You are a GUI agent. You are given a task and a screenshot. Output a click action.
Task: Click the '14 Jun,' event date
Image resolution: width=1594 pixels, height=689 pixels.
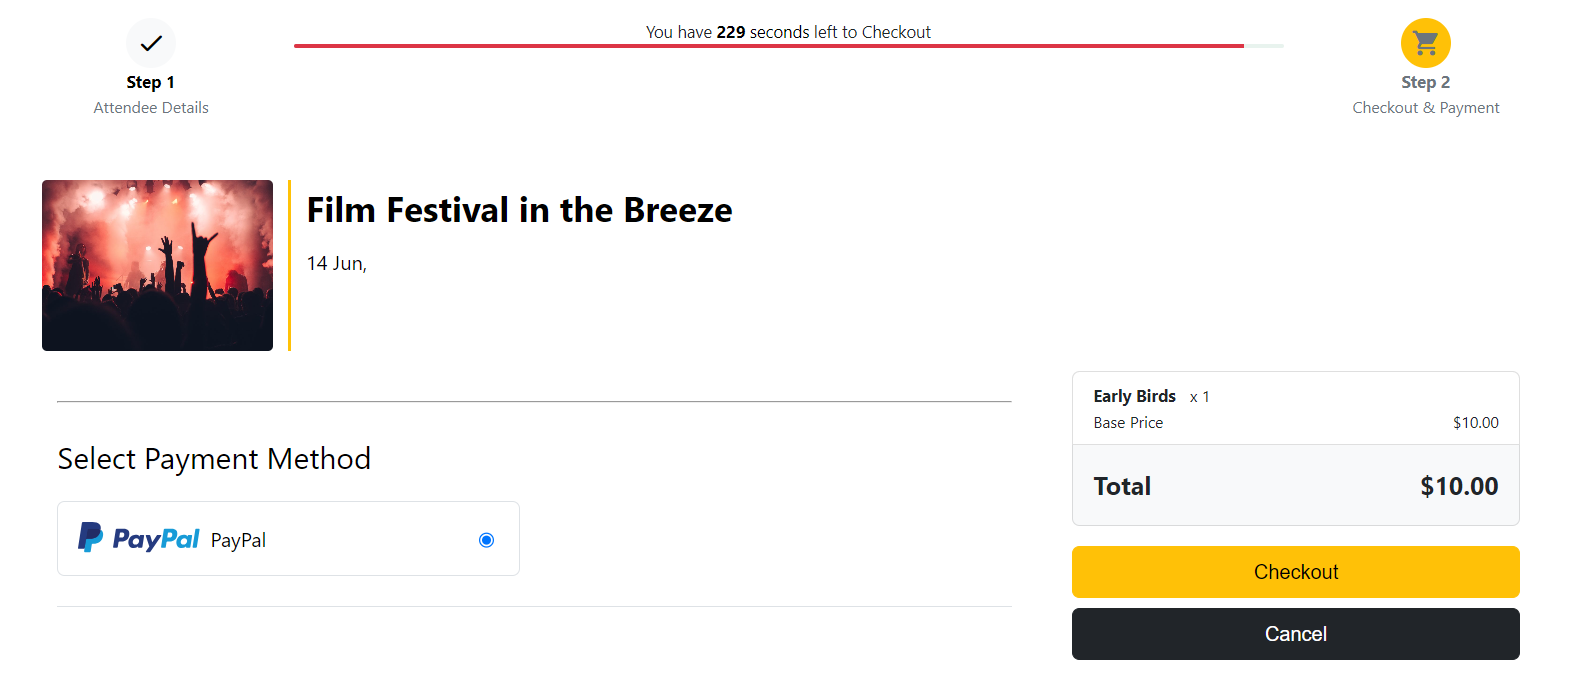[x=337, y=264]
